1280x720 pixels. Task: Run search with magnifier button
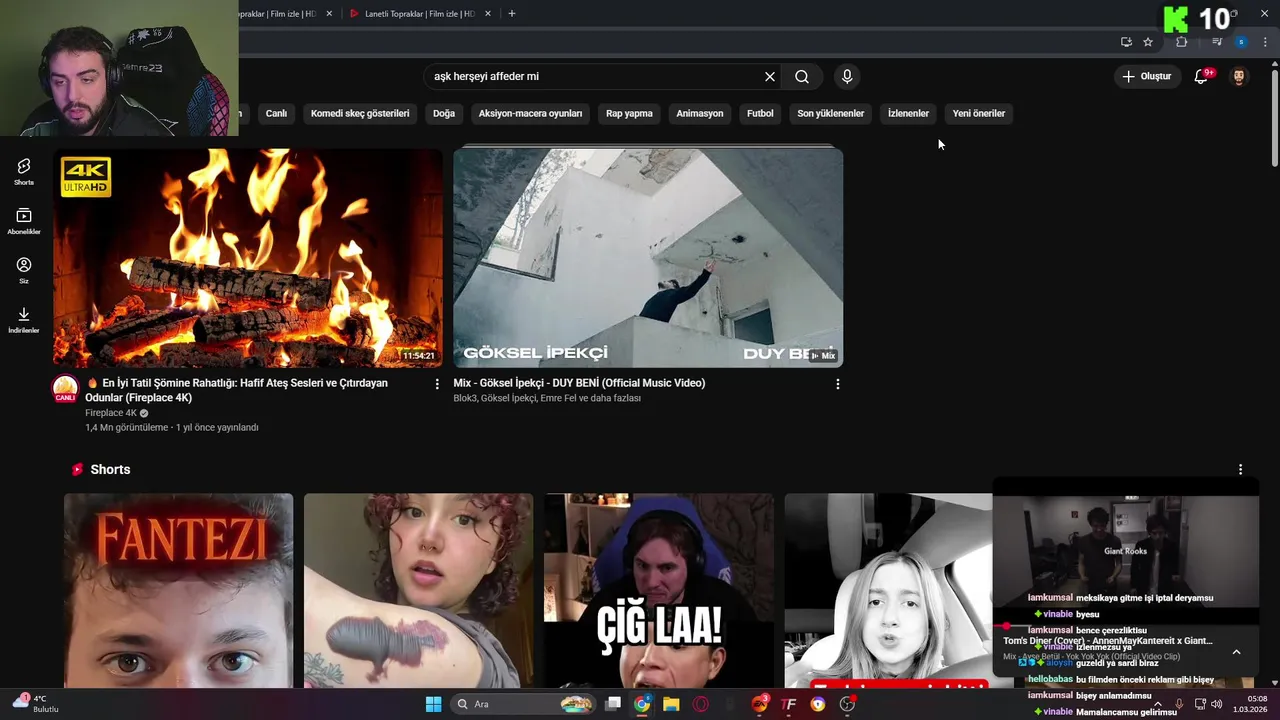point(802,76)
